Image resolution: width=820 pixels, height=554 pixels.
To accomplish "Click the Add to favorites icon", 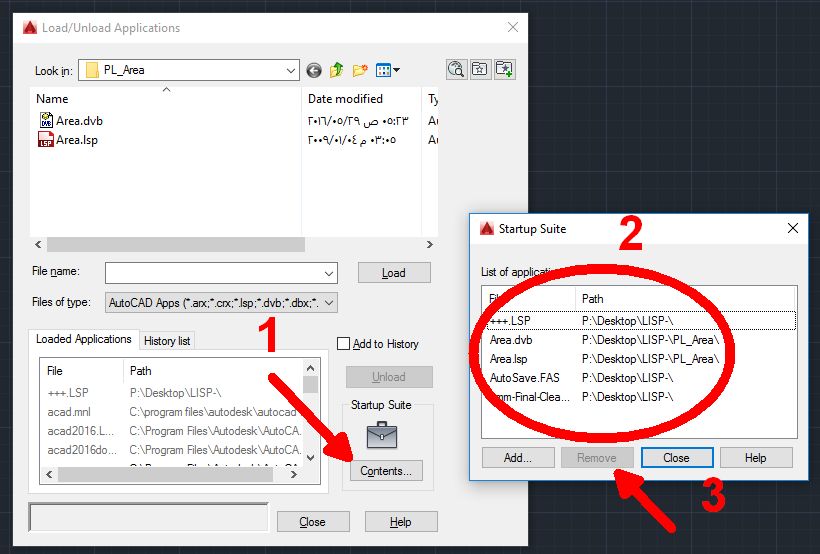I will pos(505,69).
